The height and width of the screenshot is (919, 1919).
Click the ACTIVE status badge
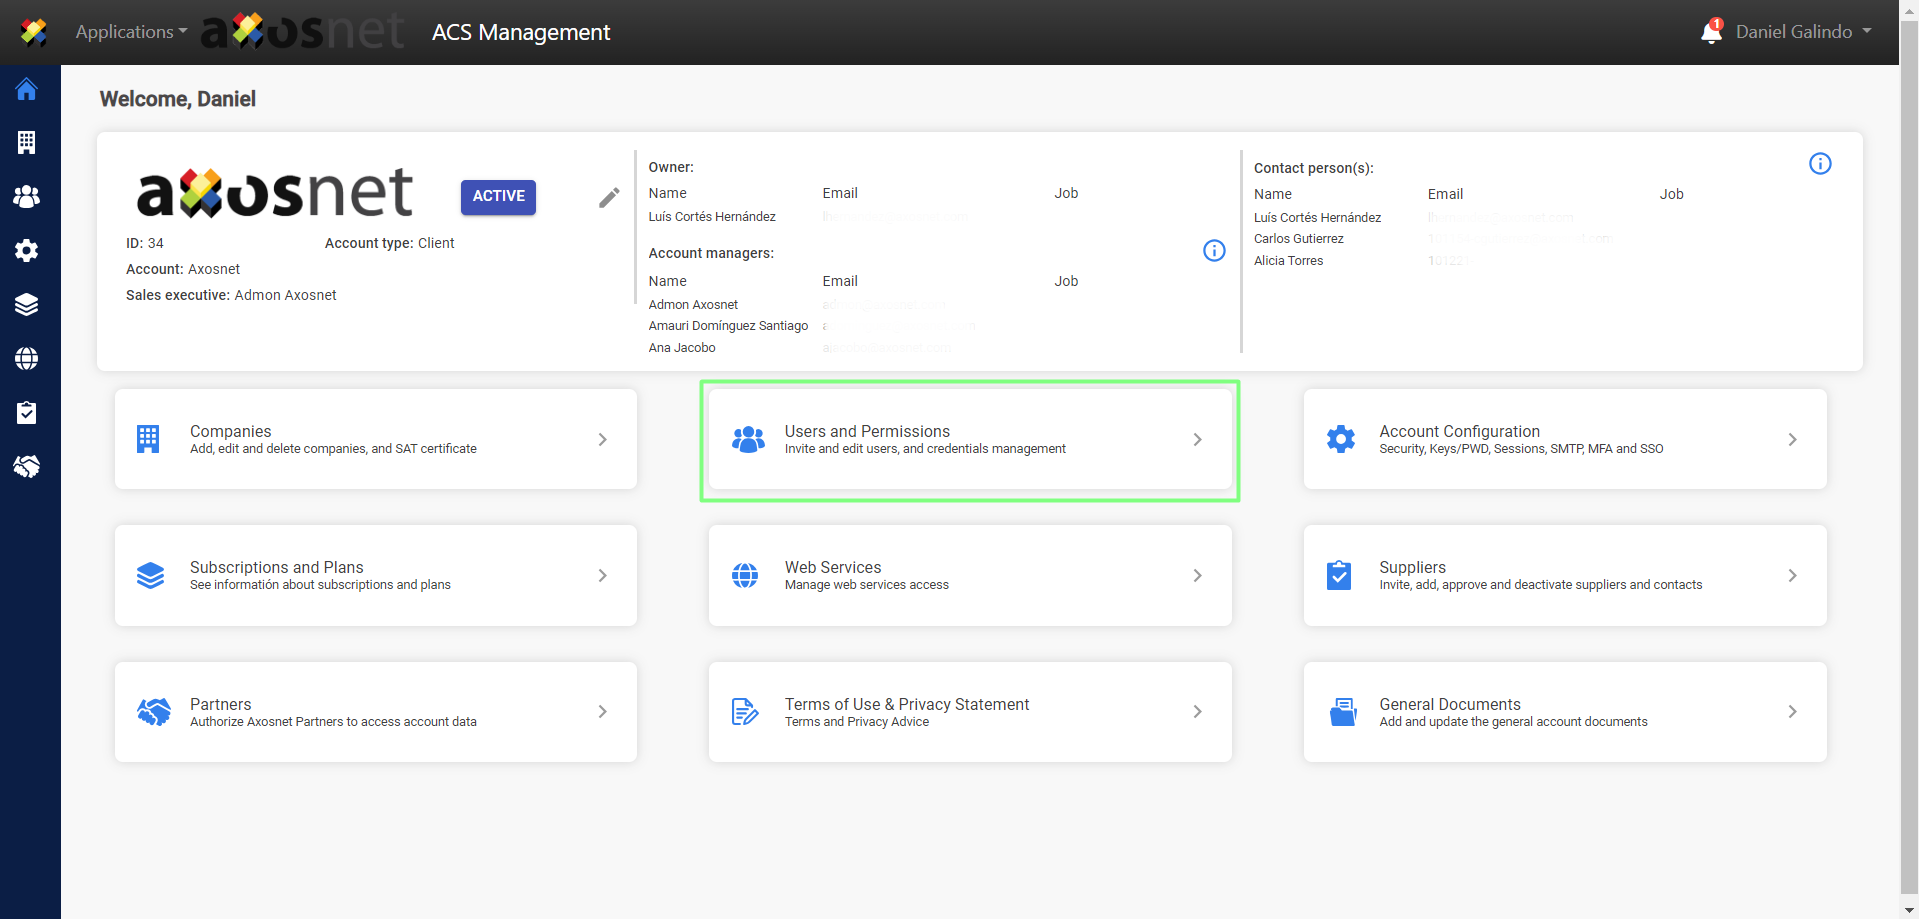point(498,197)
